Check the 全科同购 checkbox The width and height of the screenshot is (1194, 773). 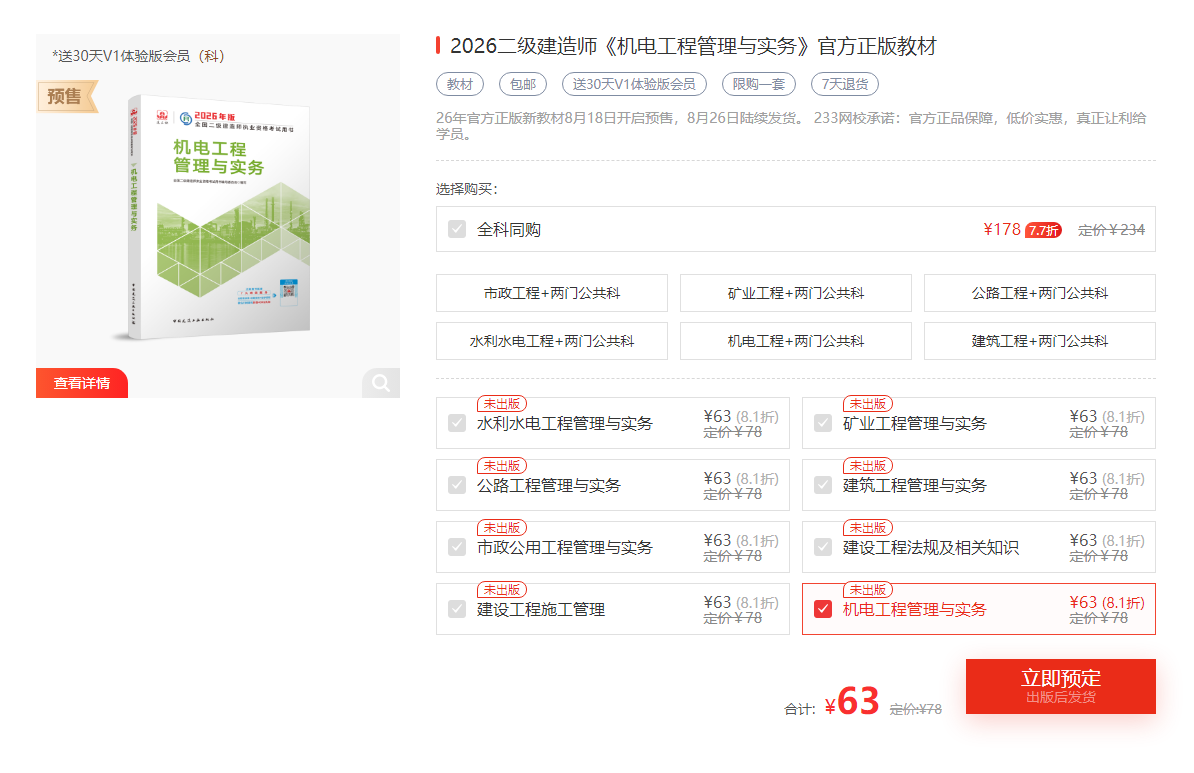click(x=457, y=230)
